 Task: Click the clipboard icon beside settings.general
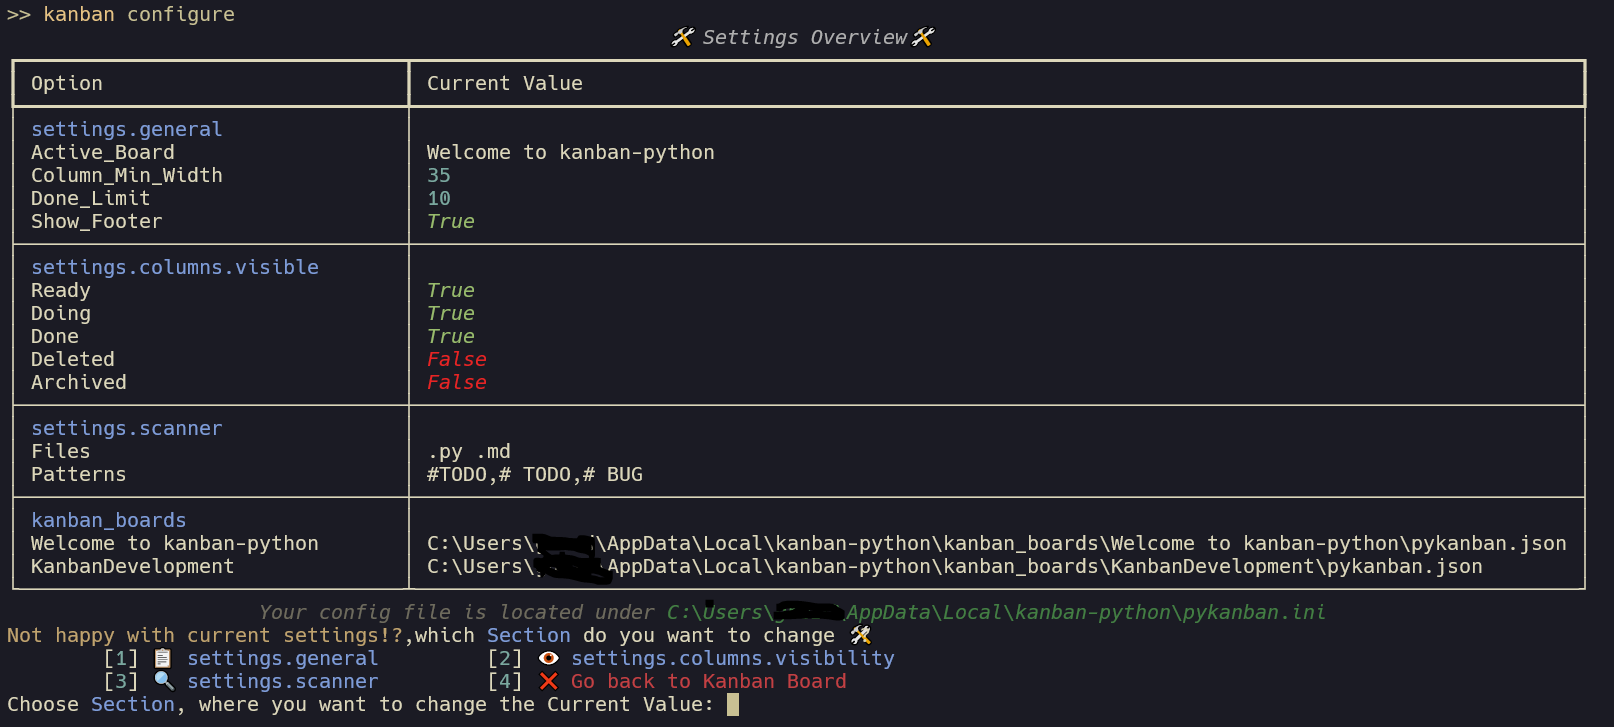(x=163, y=658)
